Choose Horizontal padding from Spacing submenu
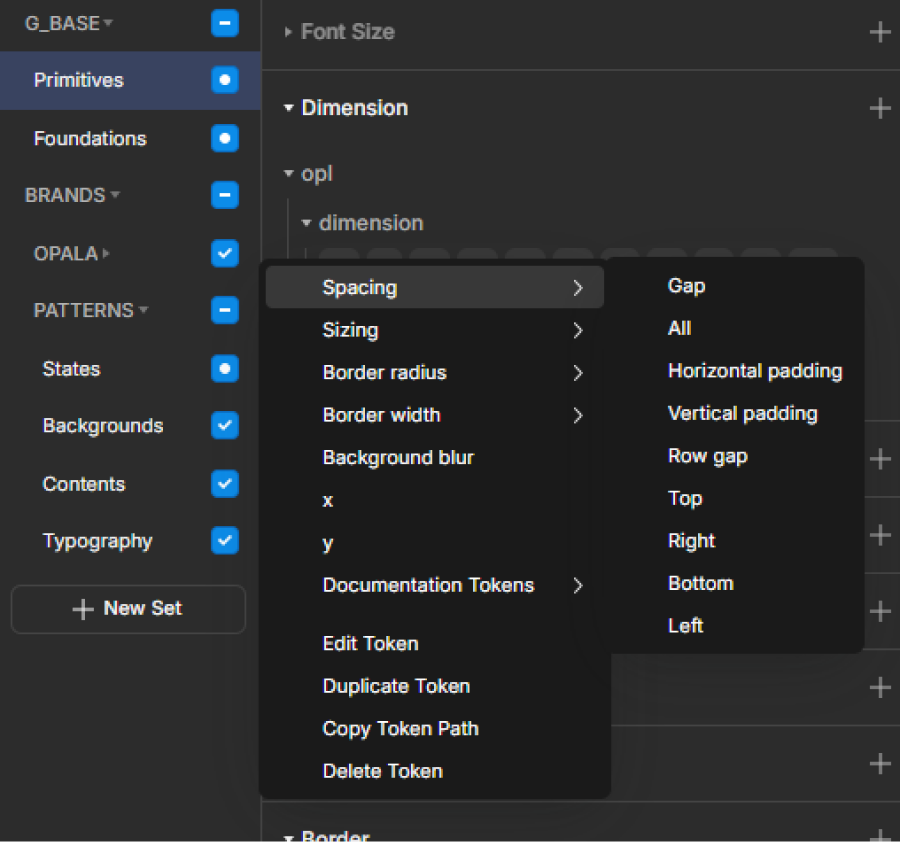 click(x=754, y=371)
